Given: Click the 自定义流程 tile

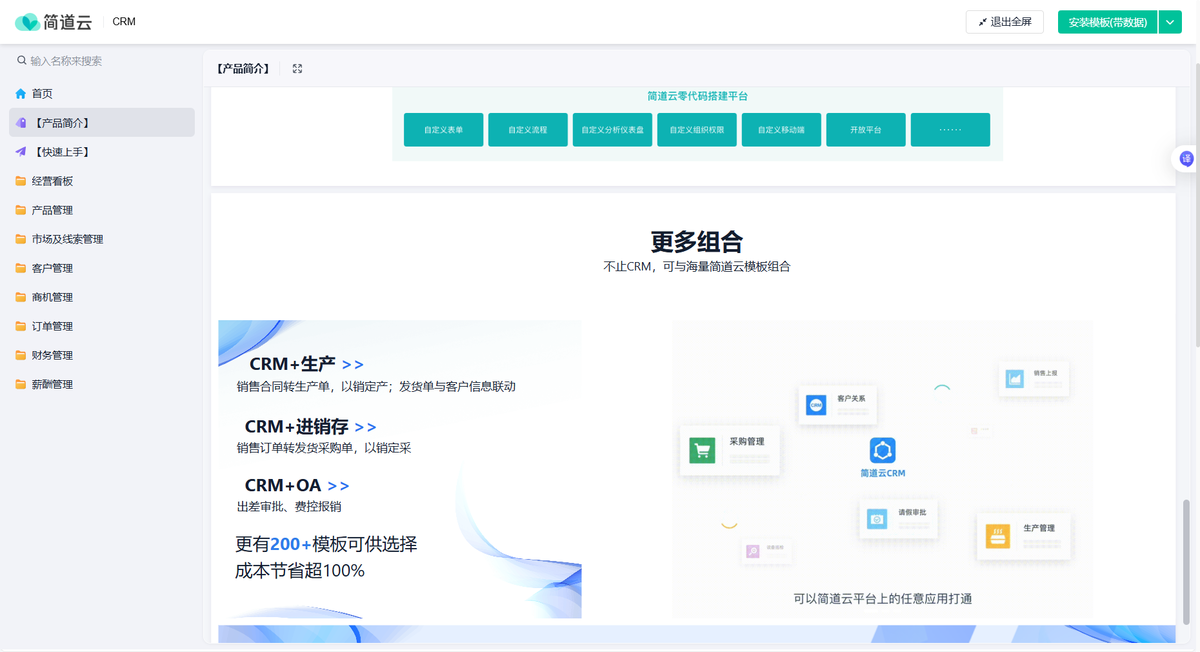Looking at the screenshot, I should [528, 130].
